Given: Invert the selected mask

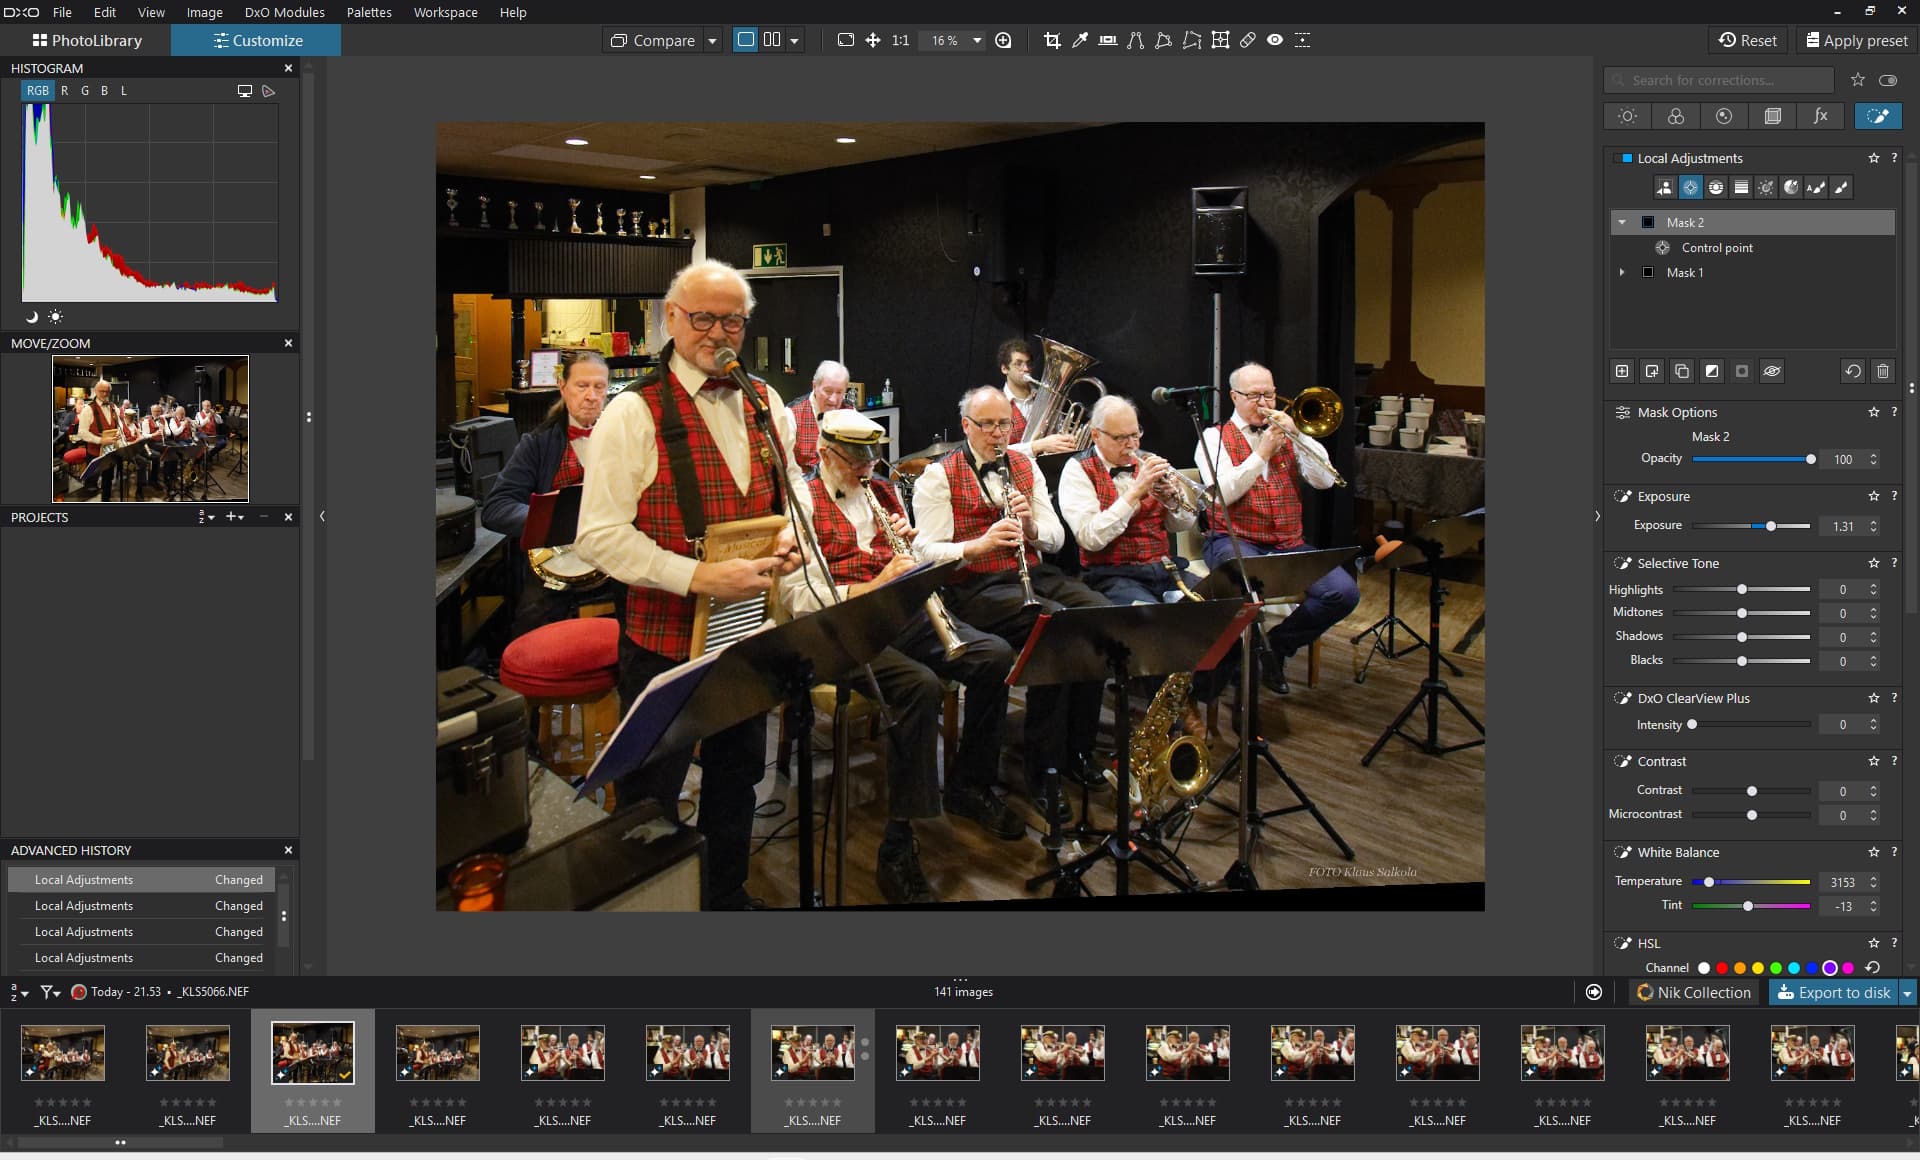Looking at the screenshot, I should coord(1712,371).
